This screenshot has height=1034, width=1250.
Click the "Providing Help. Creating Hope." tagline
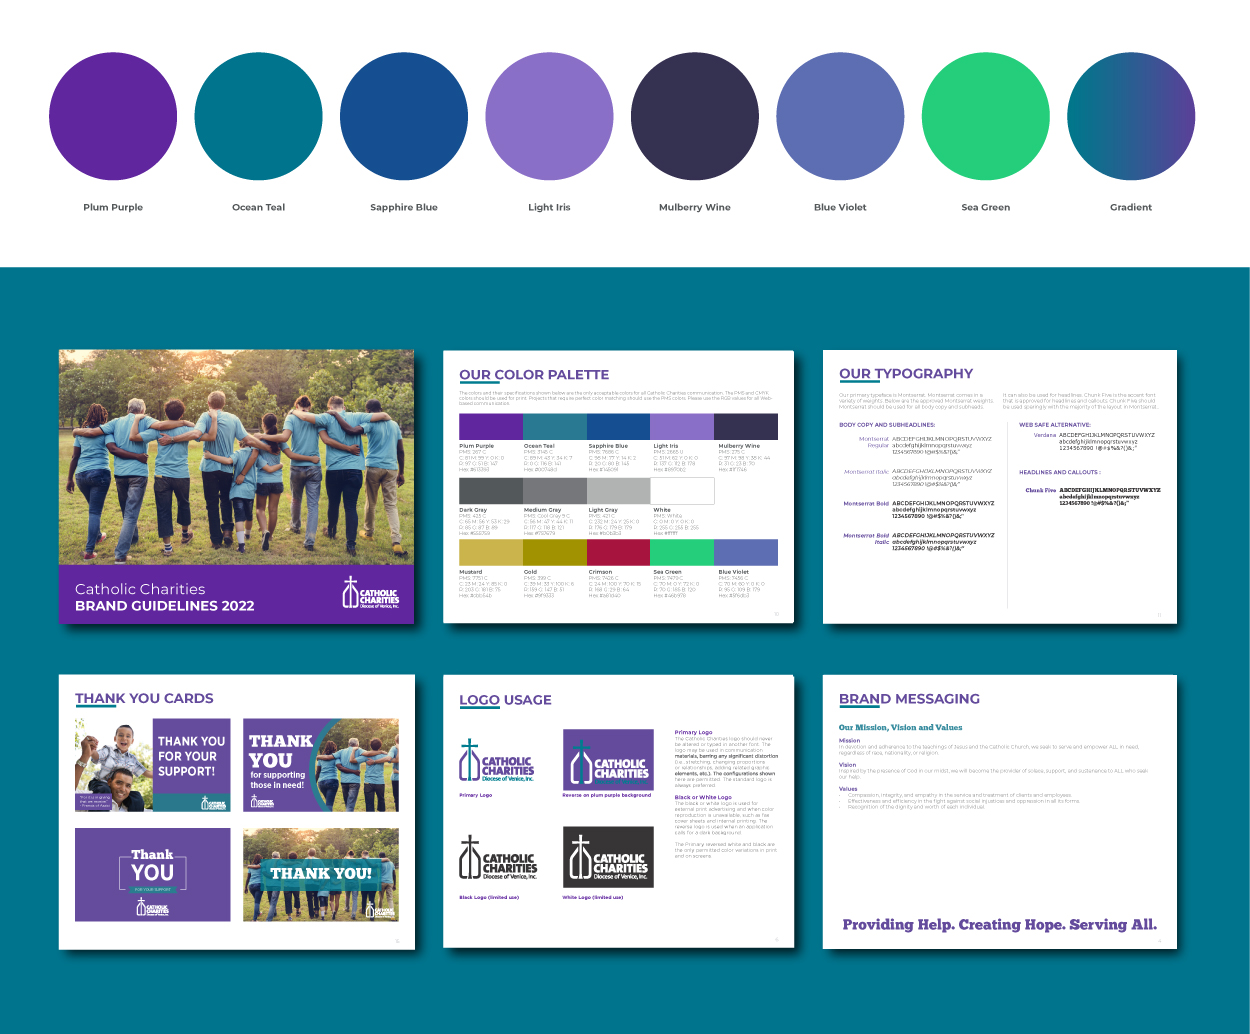pos(999,925)
